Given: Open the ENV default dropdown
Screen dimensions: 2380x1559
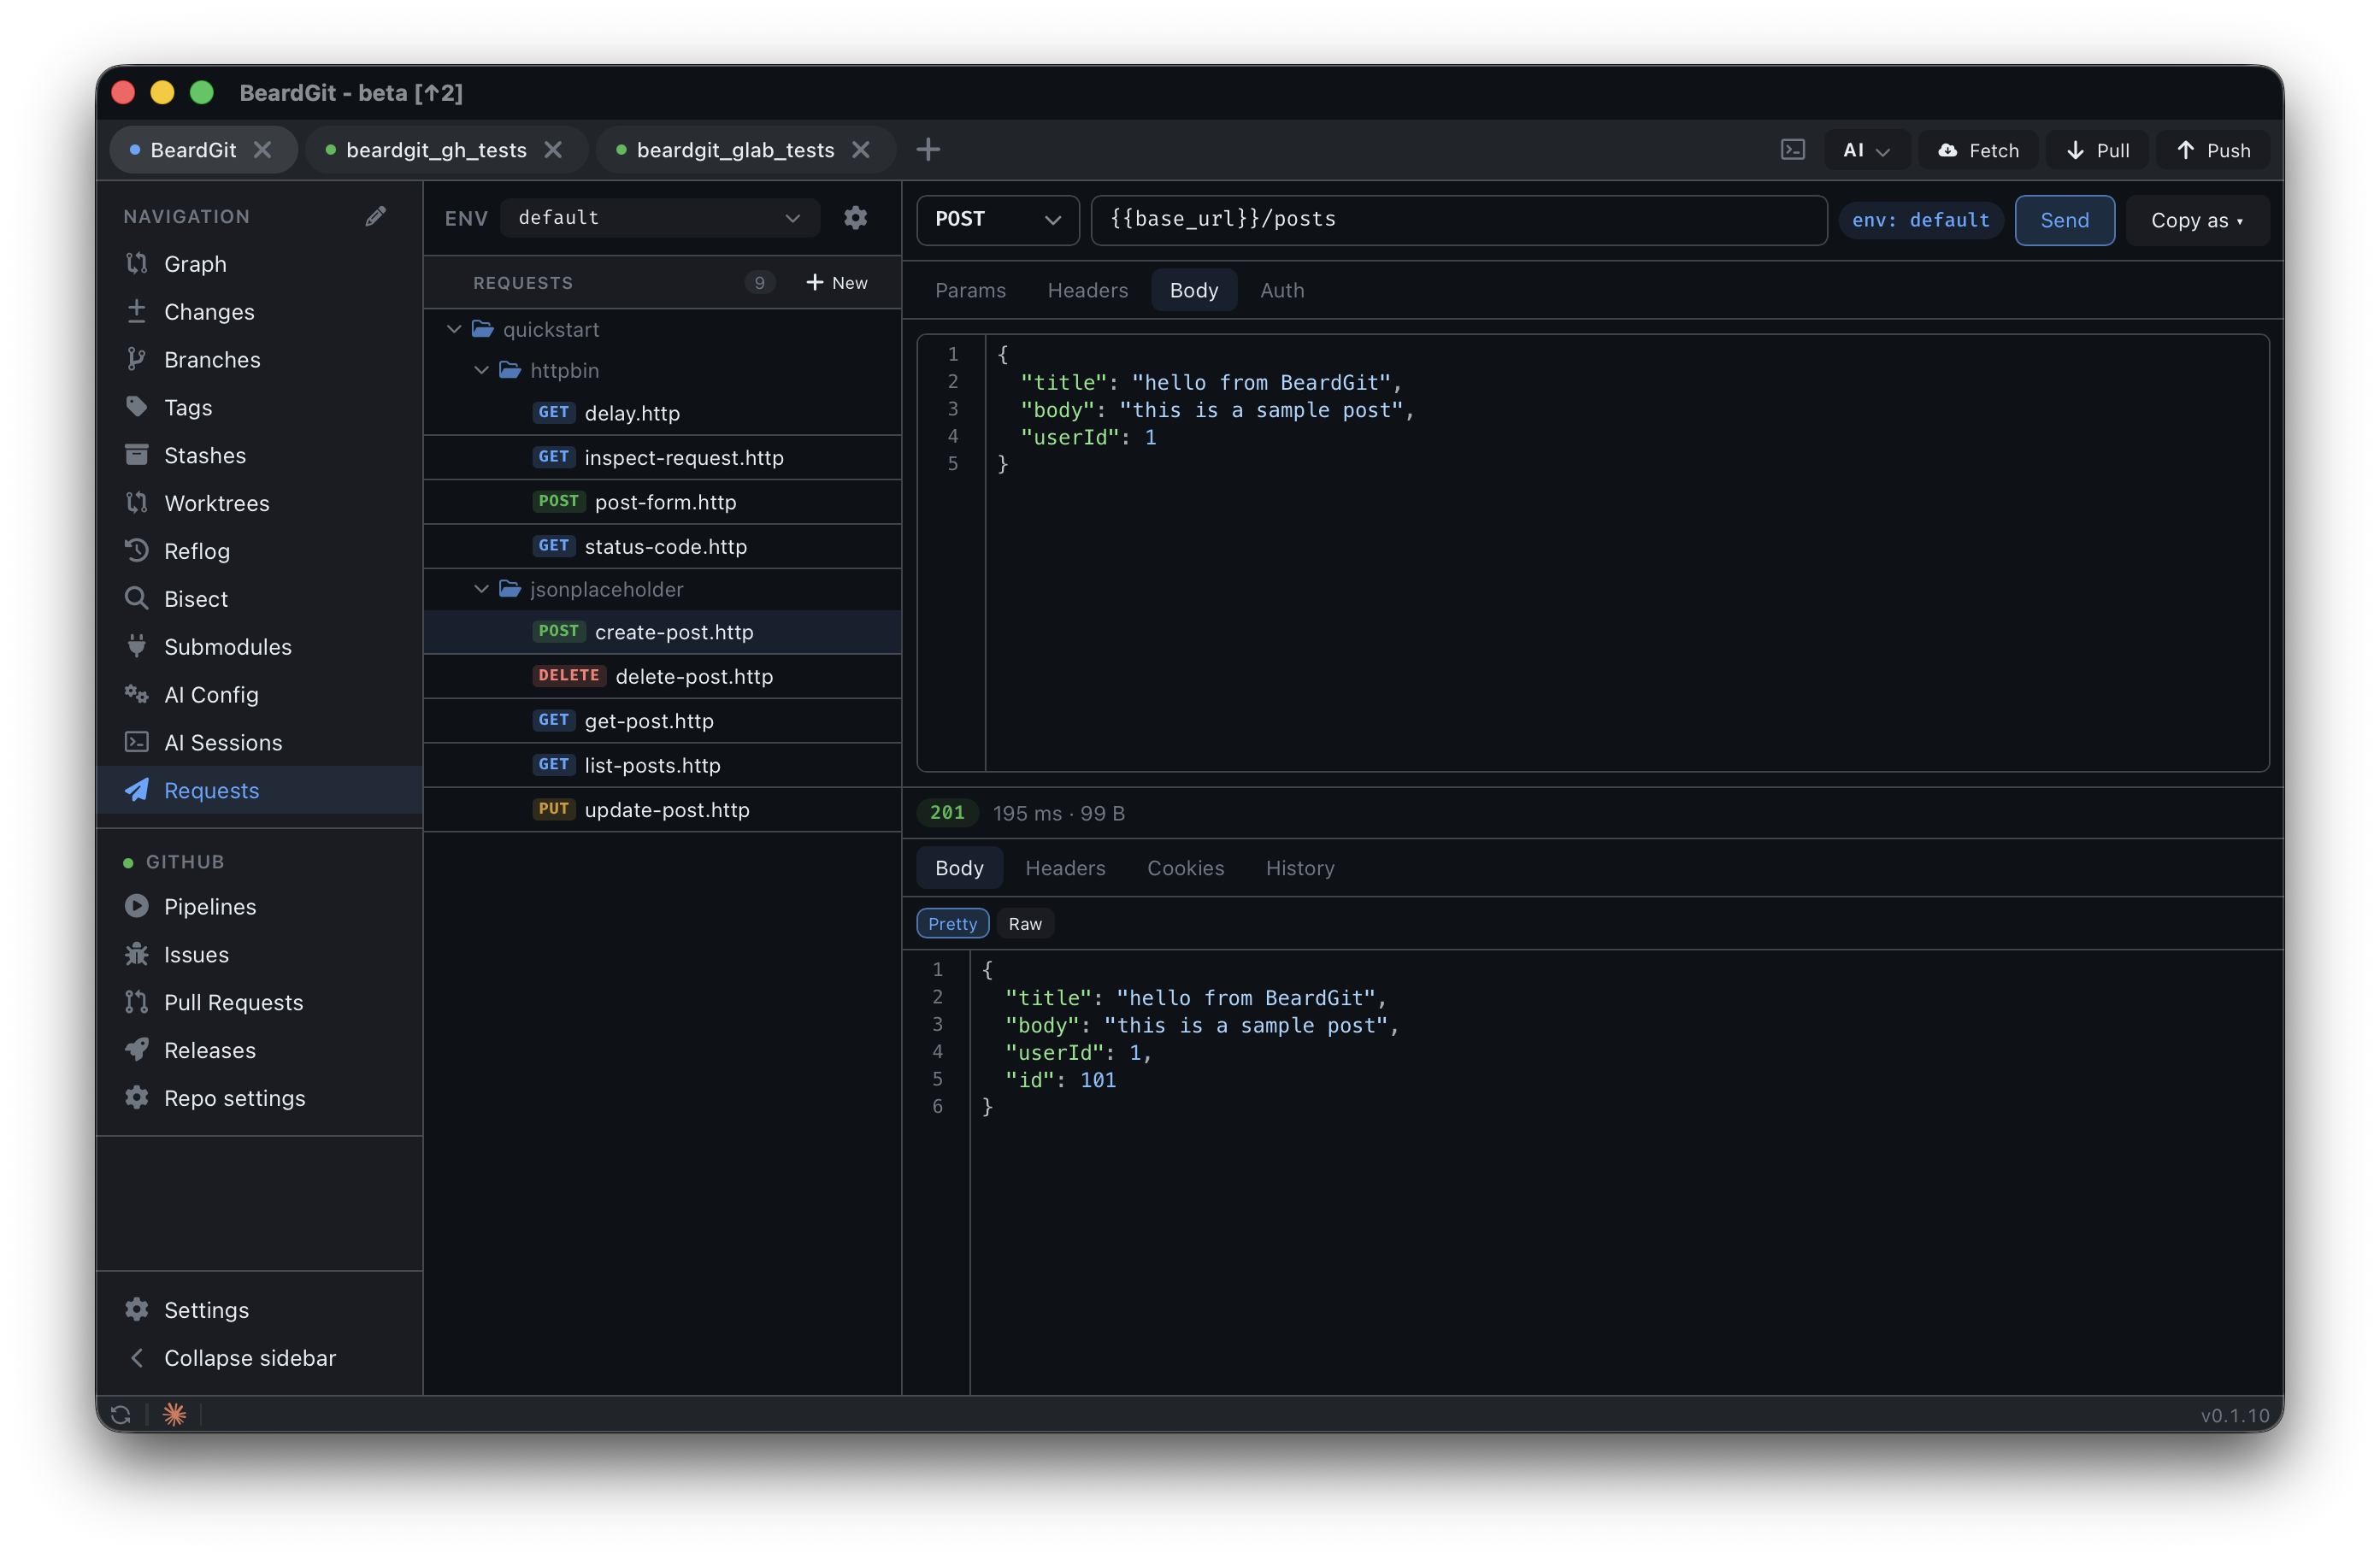Looking at the screenshot, I should click(660, 218).
